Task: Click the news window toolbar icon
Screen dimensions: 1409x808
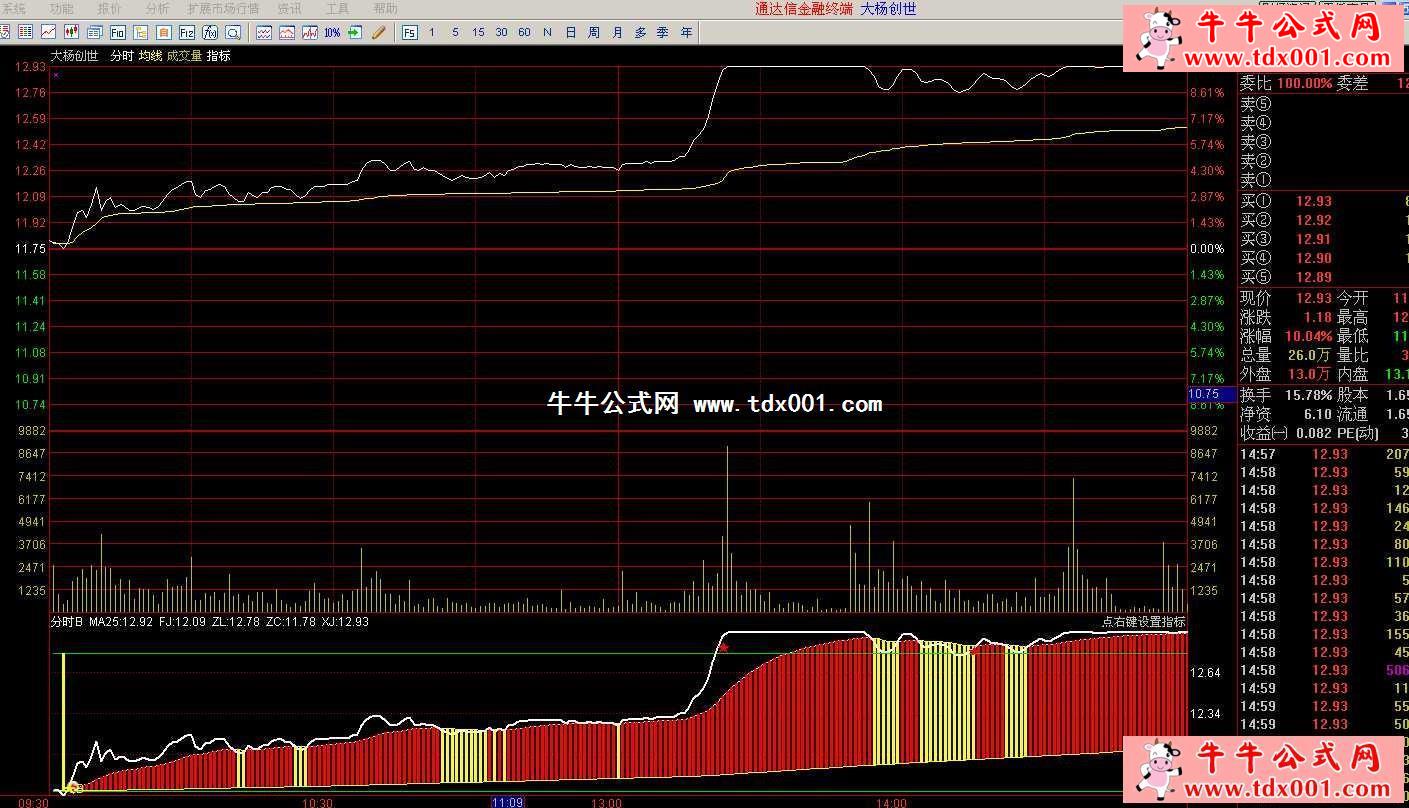Action: click(x=94, y=32)
